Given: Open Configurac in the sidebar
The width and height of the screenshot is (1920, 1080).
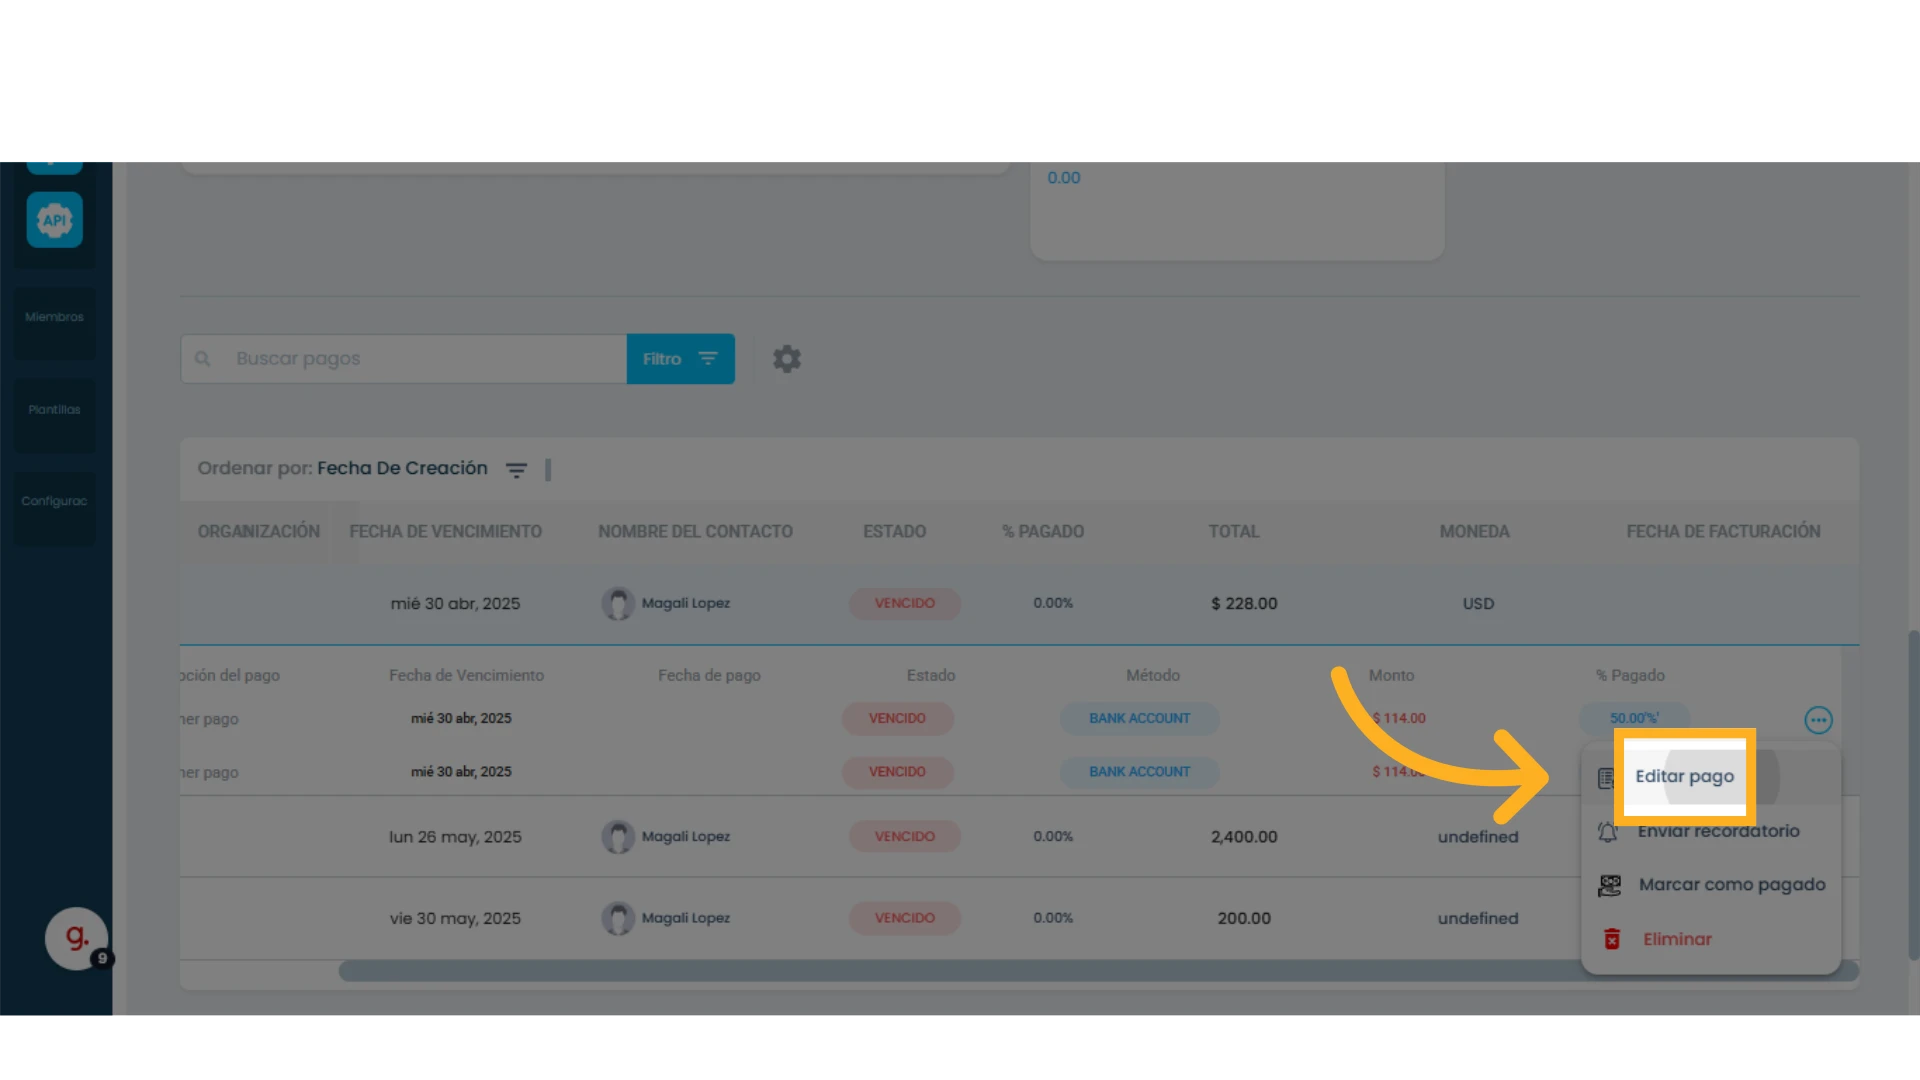Looking at the screenshot, I should pyautogui.click(x=55, y=501).
